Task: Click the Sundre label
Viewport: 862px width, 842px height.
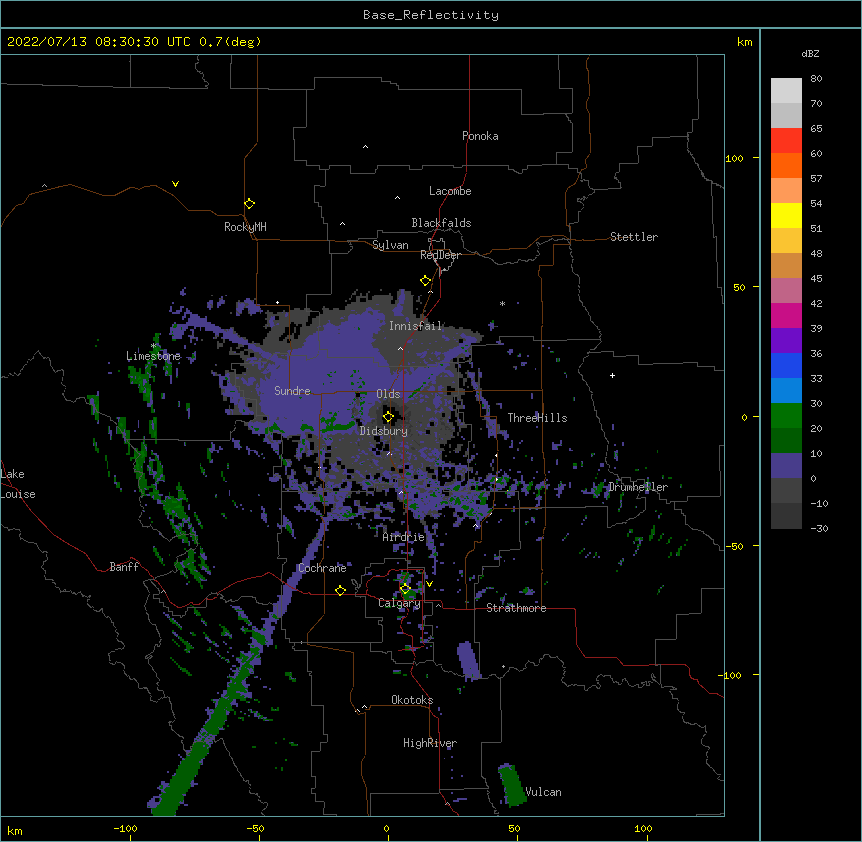Action: point(292,391)
